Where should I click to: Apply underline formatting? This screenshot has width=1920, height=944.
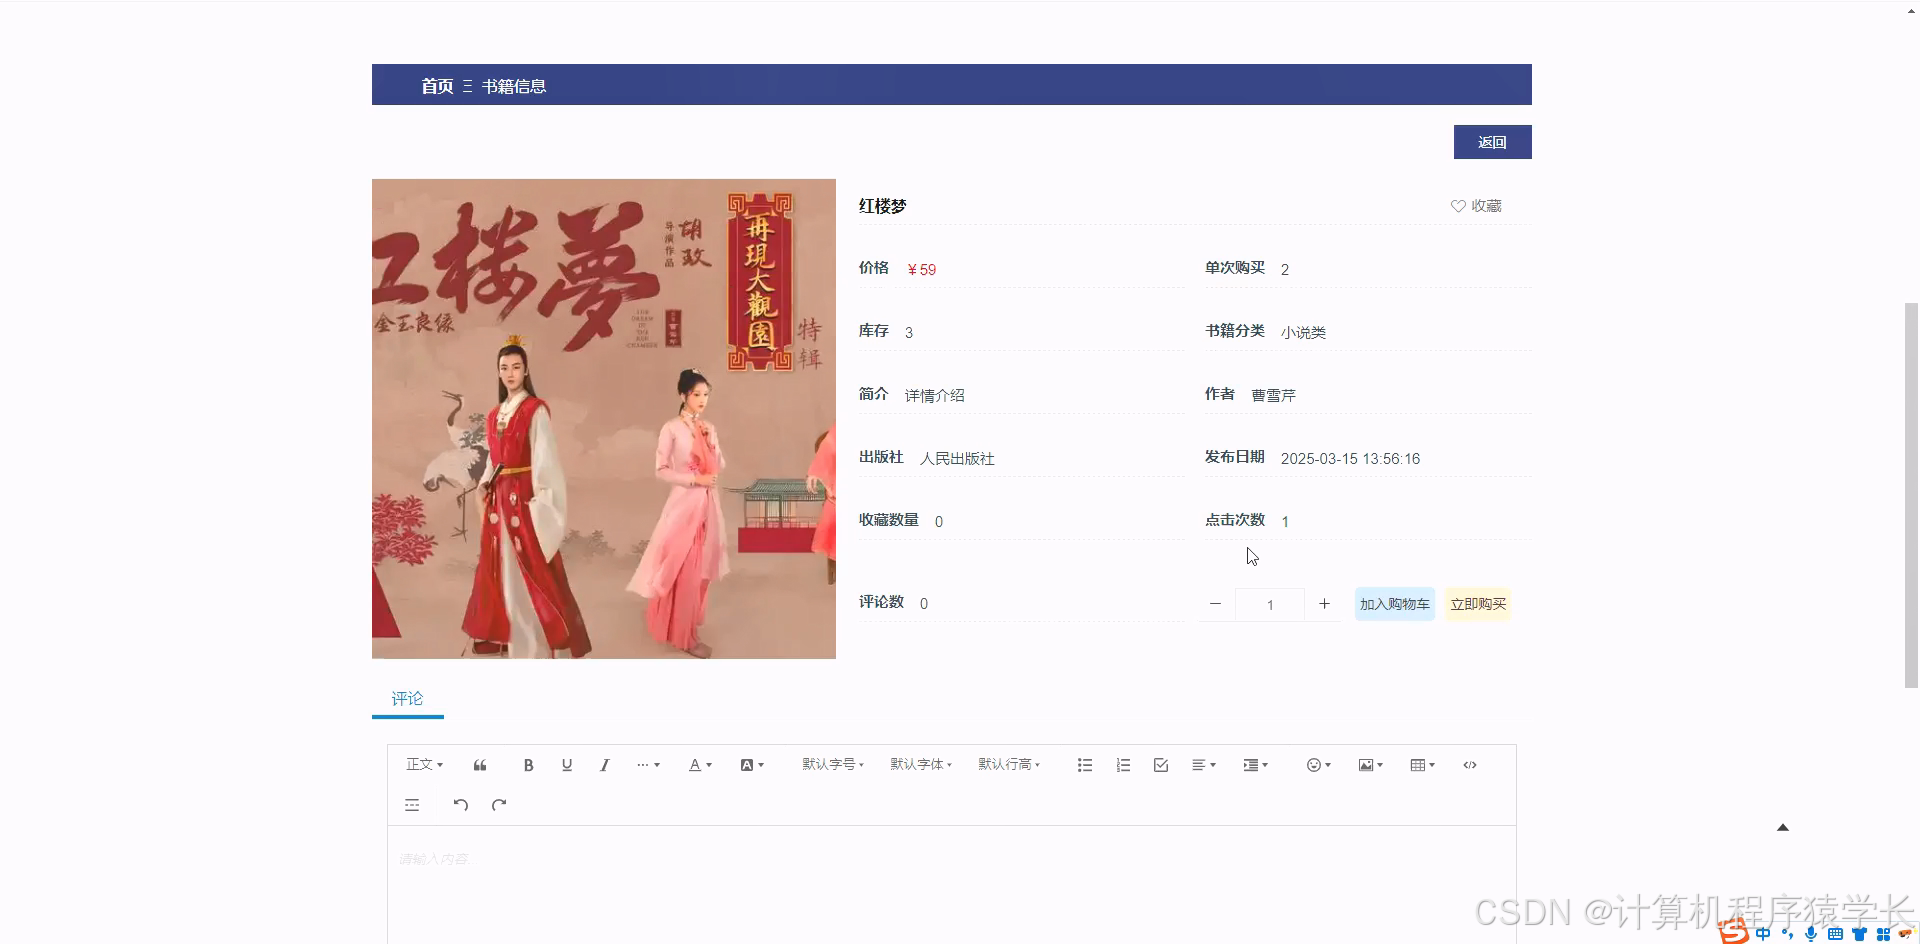(566, 764)
